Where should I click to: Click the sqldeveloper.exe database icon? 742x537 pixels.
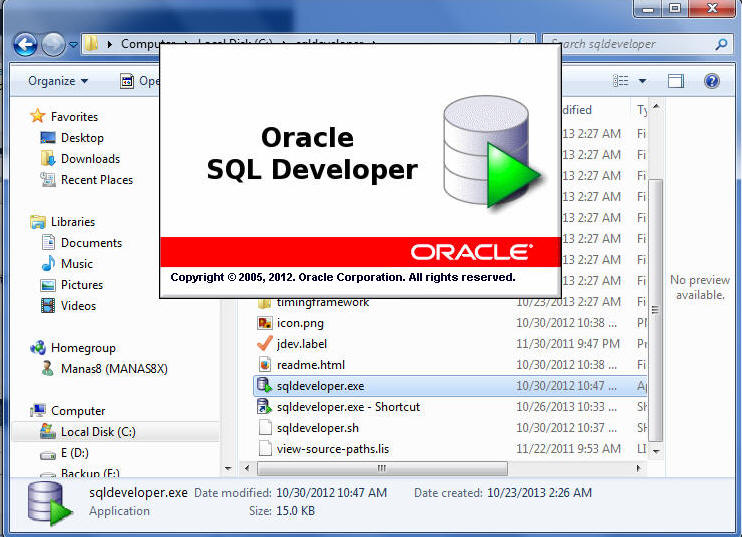click(x=265, y=386)
